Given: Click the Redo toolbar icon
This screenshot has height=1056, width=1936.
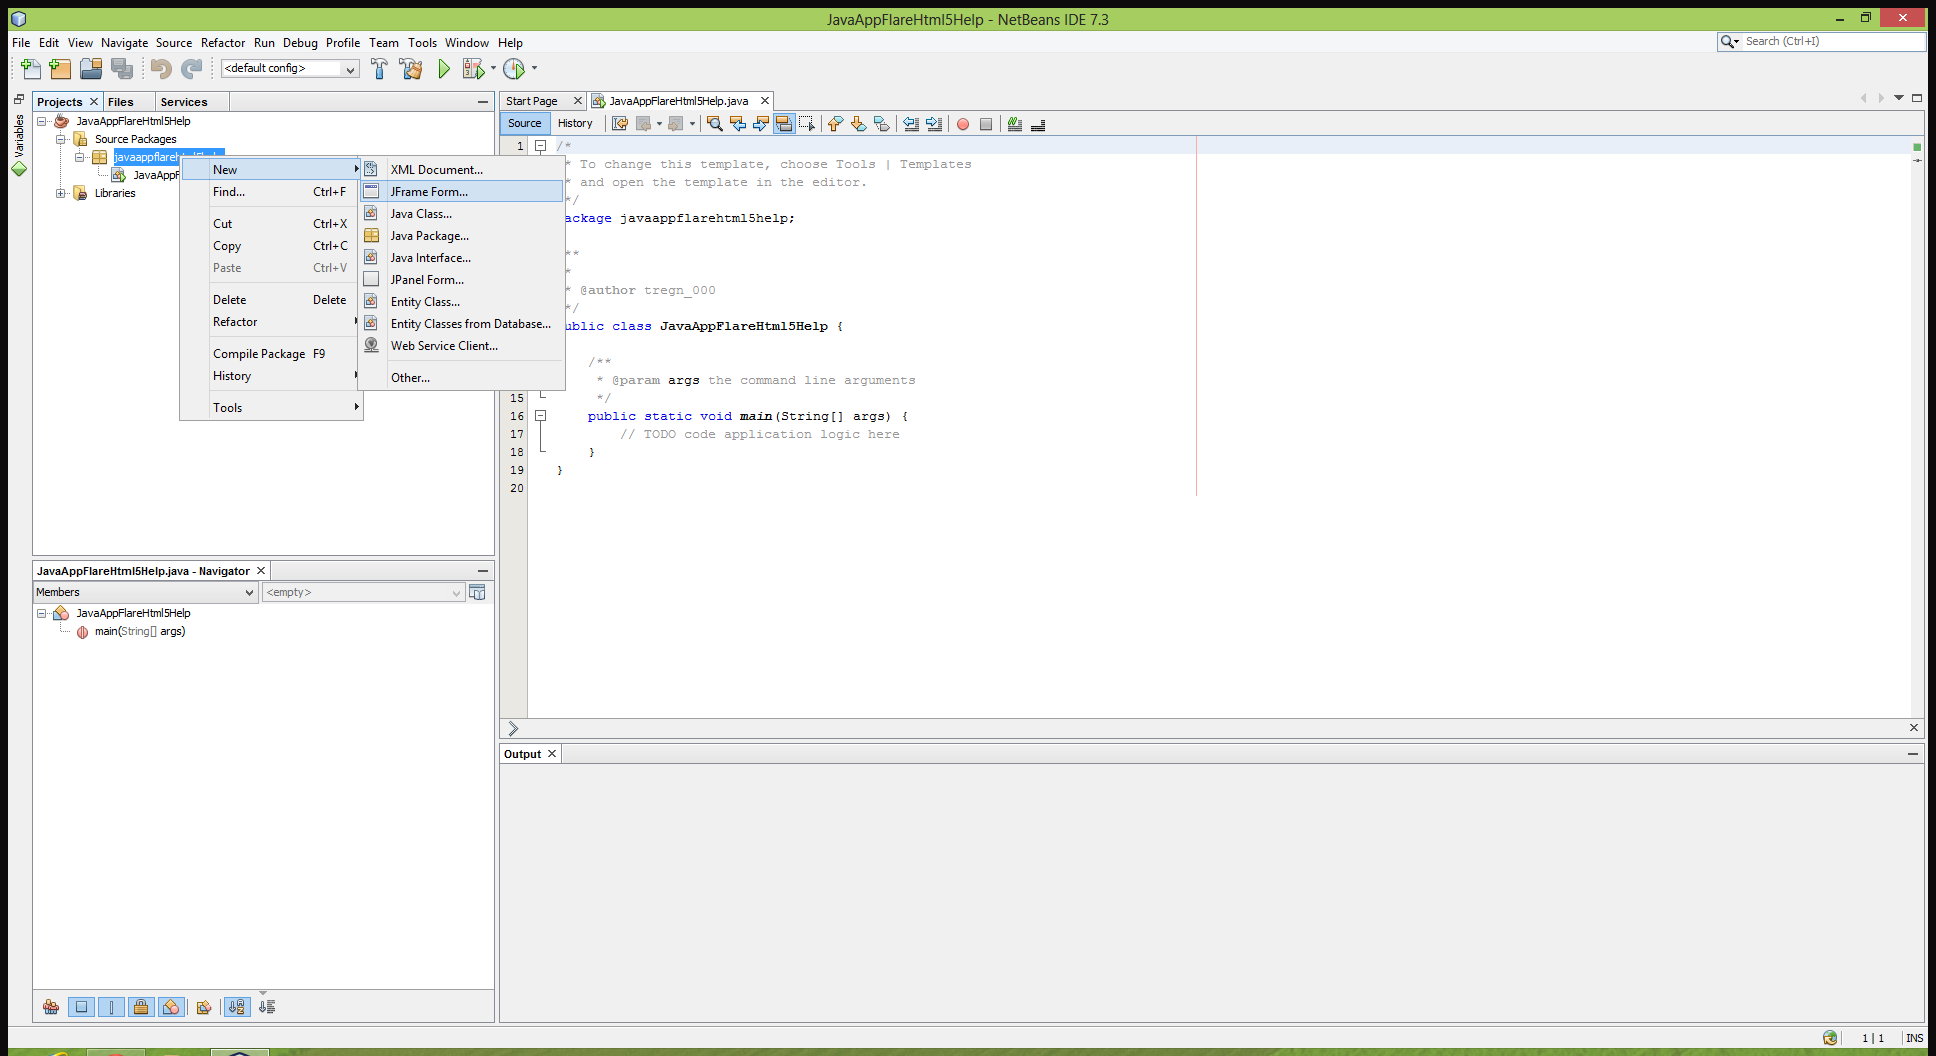Looking at the screenshot, I should click(x=192, y=69).
